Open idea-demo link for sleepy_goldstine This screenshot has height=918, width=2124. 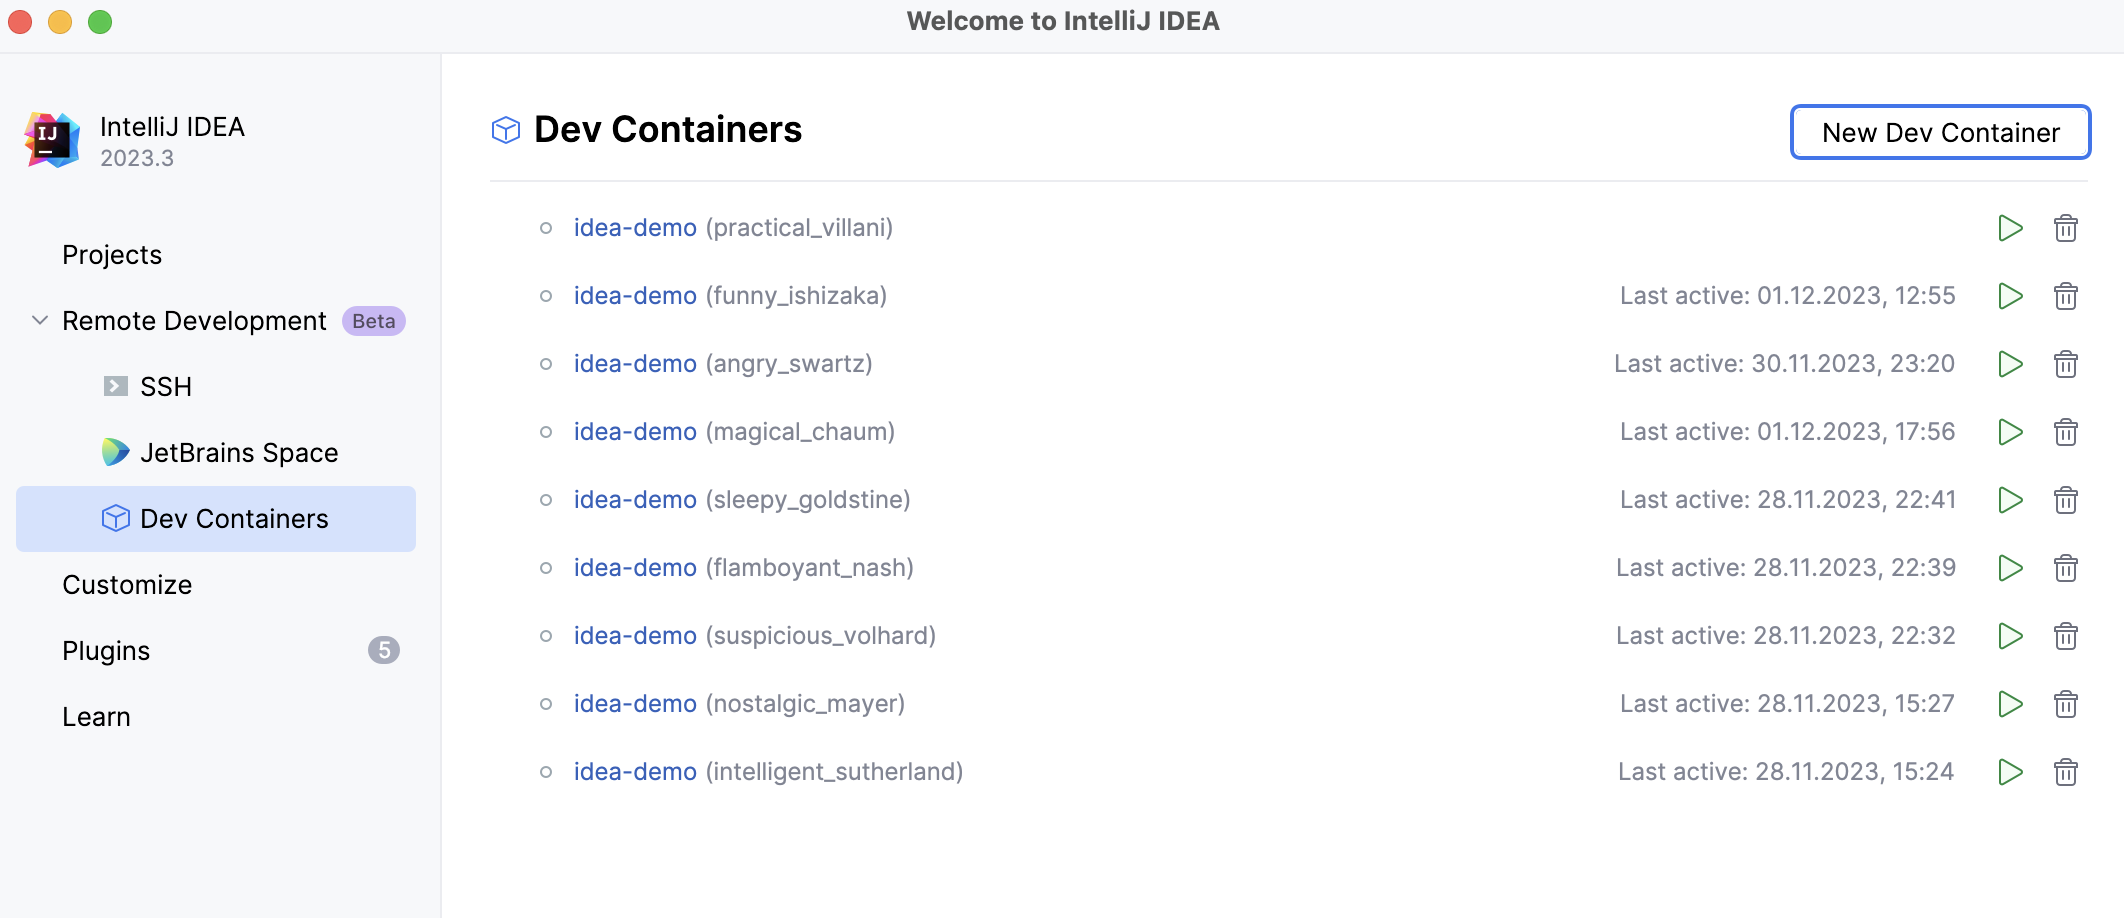pos(635,500)
